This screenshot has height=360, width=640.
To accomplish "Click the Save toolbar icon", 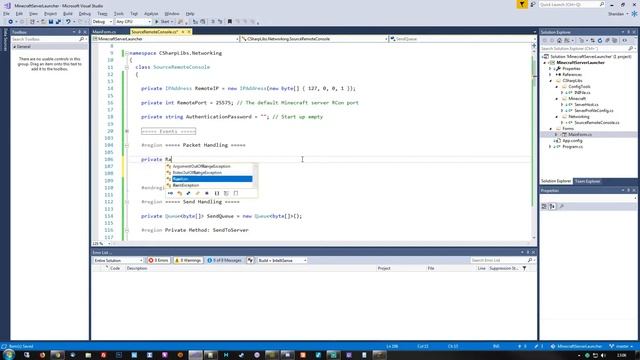I will coord(51,22).
